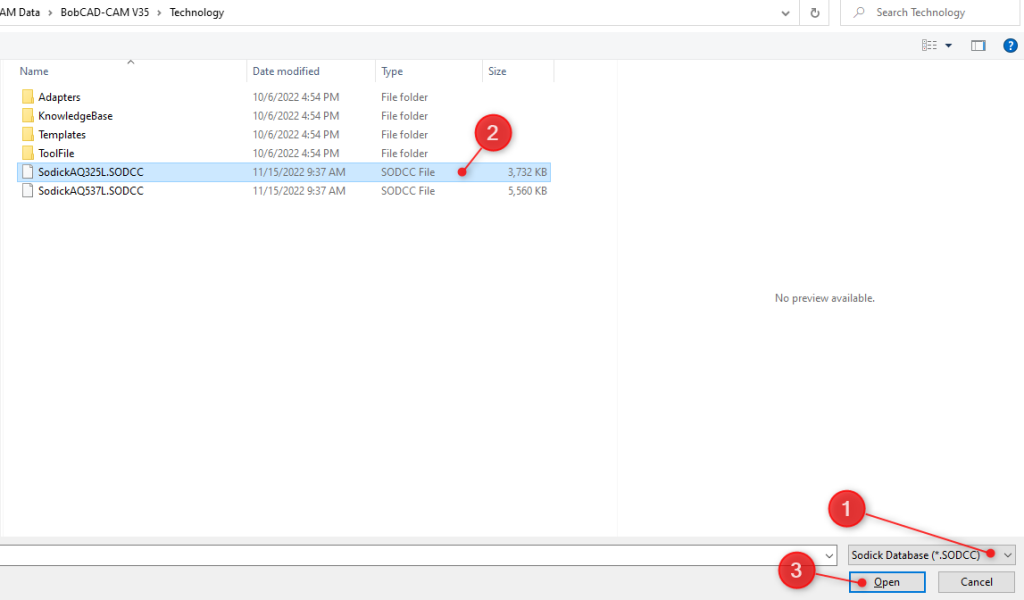Sort files by the Name column header
Image resolution: width=1024 pixels, height=600 pixels.
click(34, 72)
